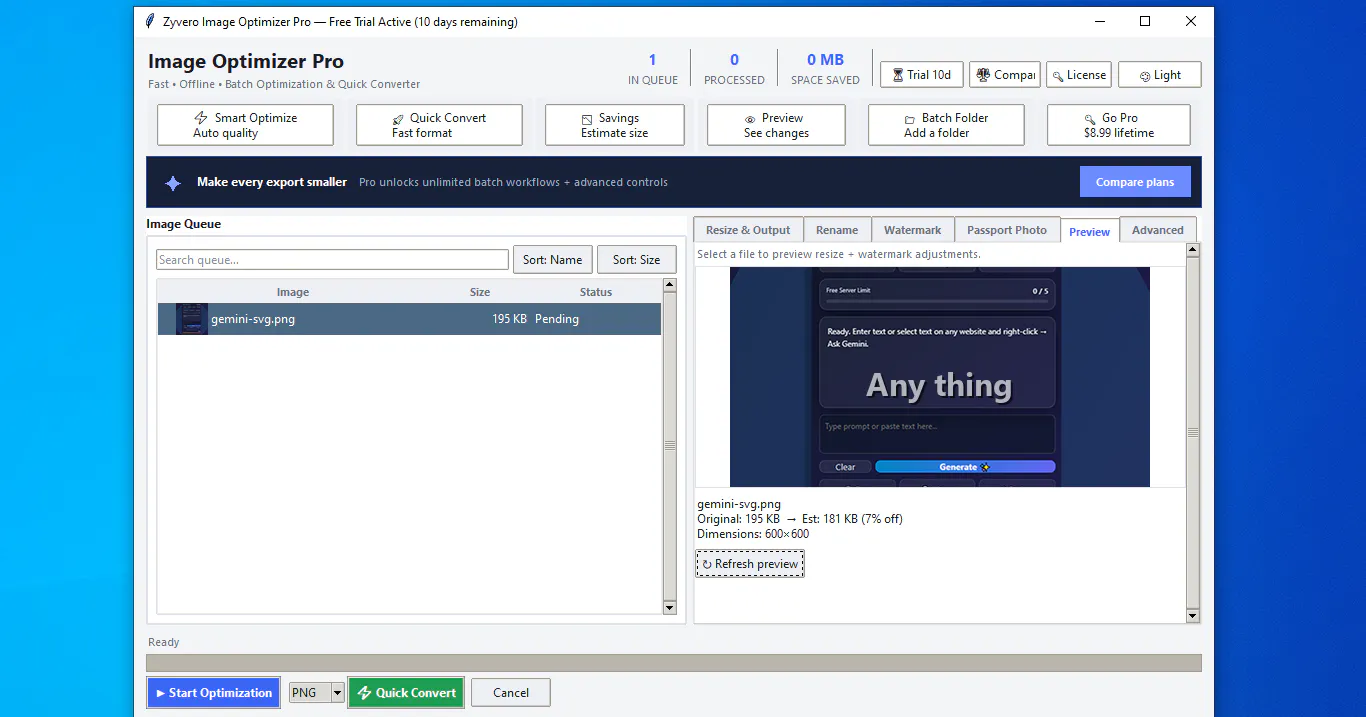Image resolution: width=1366 pixels, height=717 pixels.
Task: Click the Start Optimization button
Action: tap(213, 693)
